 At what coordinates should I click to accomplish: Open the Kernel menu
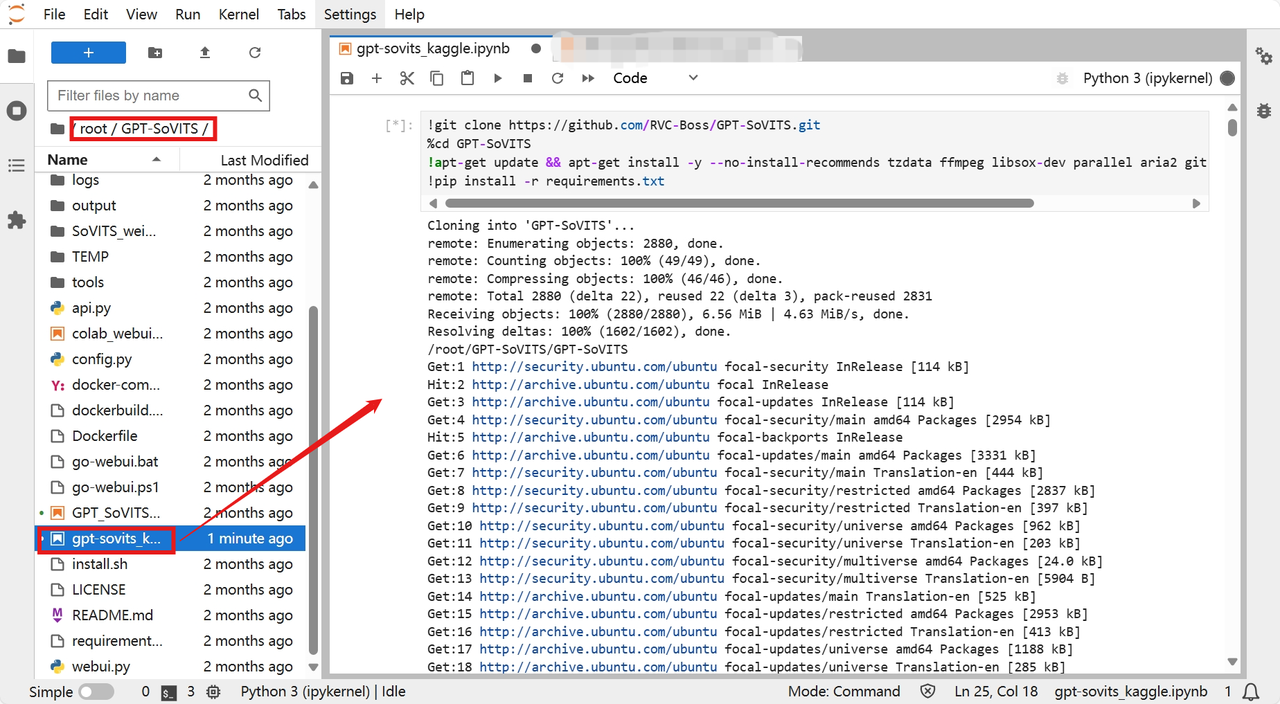239,14
